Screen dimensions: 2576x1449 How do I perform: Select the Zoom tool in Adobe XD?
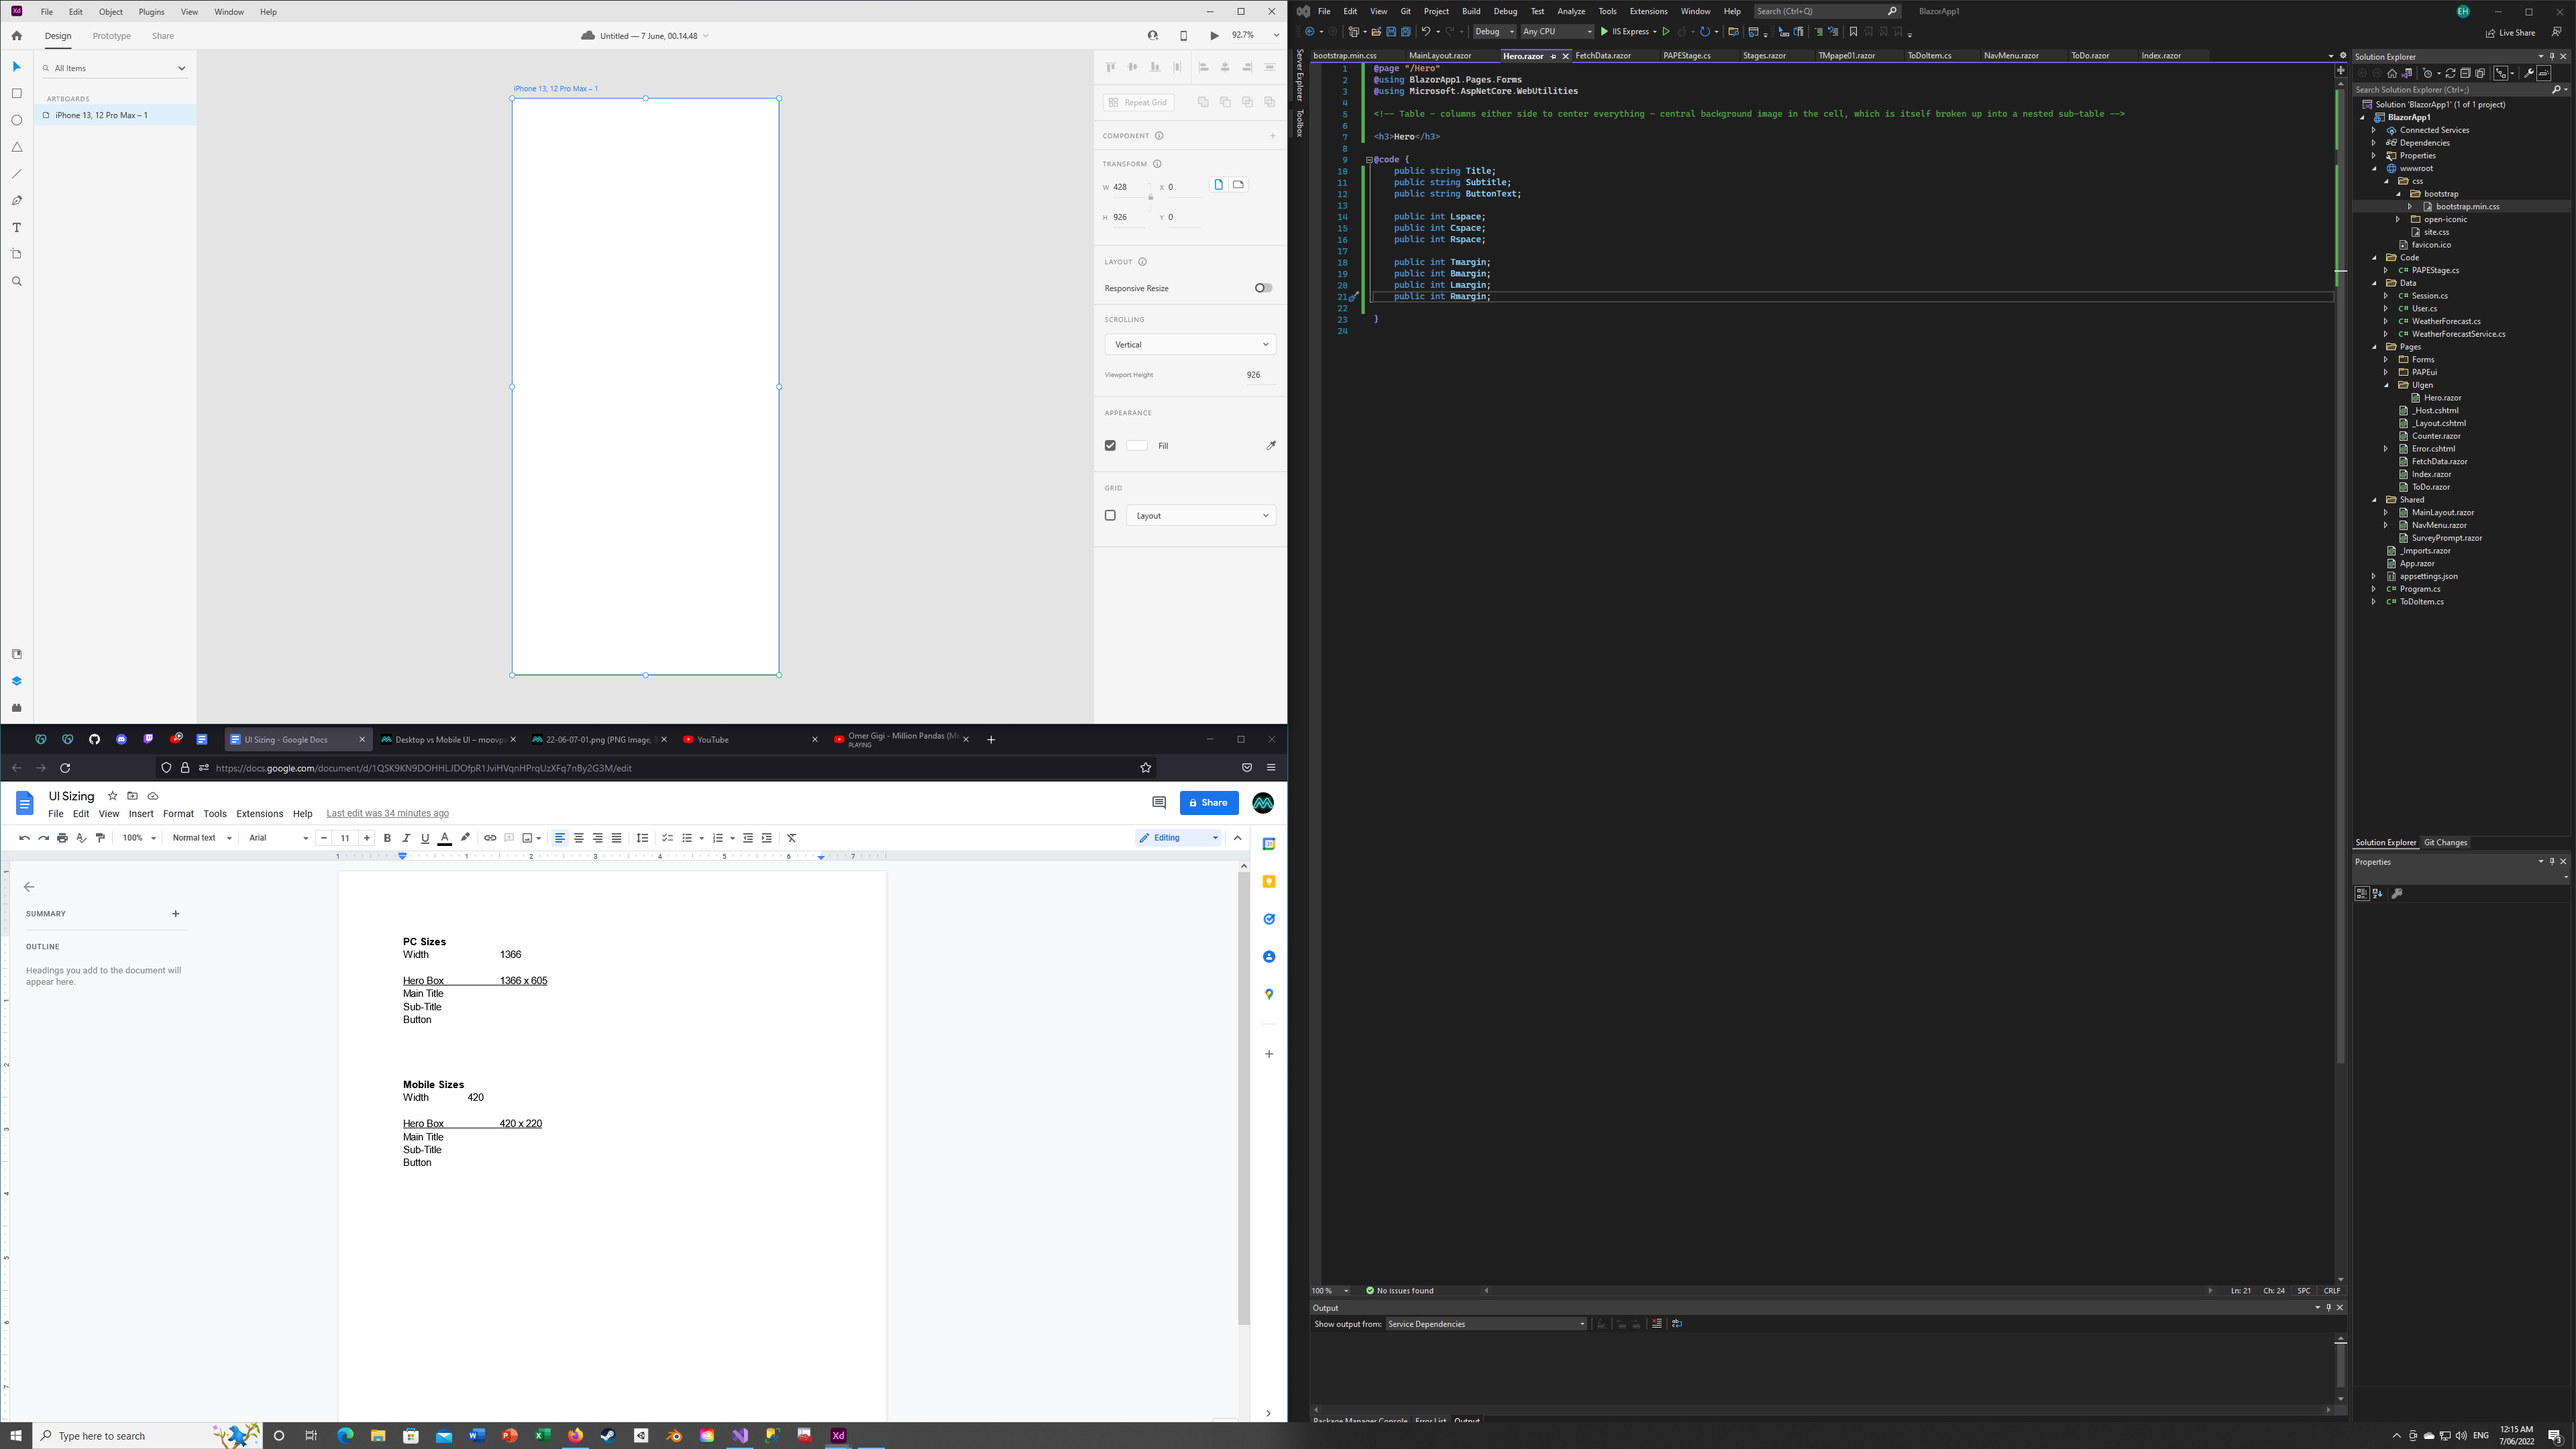click(16, 281)
